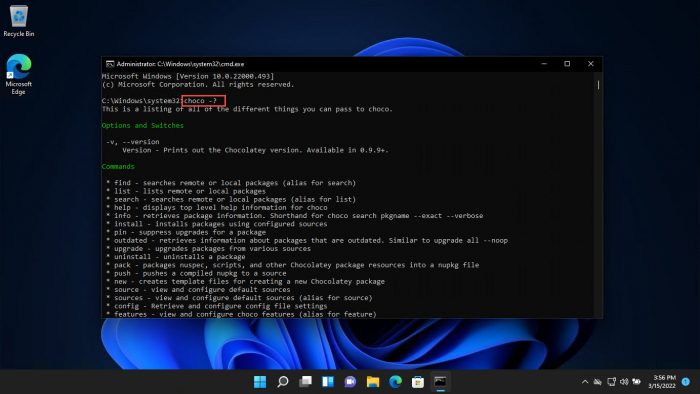Viewport: 700px width, 394px height.
Task: Click the 'pin - suppress upgrades' line
Action: [186, 232]
